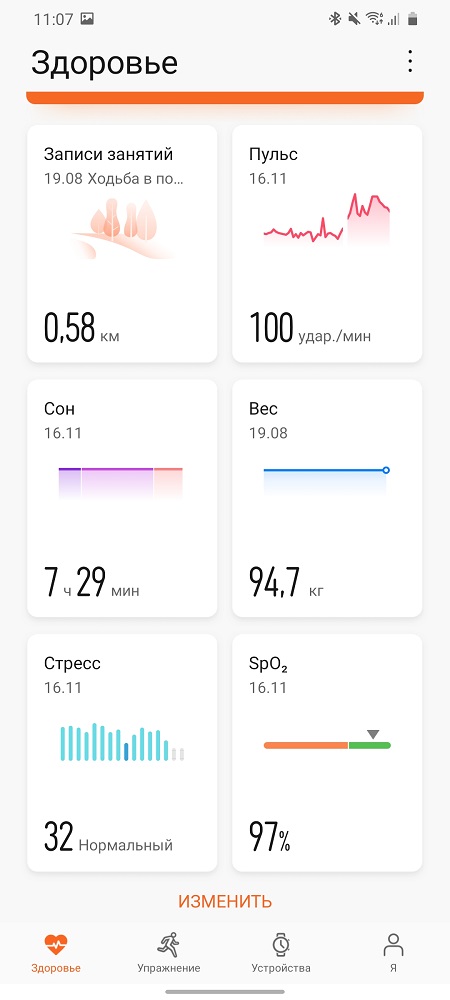
Task: Tap the profile person icon
Action: pyautogui.click(x=393, y=944)
